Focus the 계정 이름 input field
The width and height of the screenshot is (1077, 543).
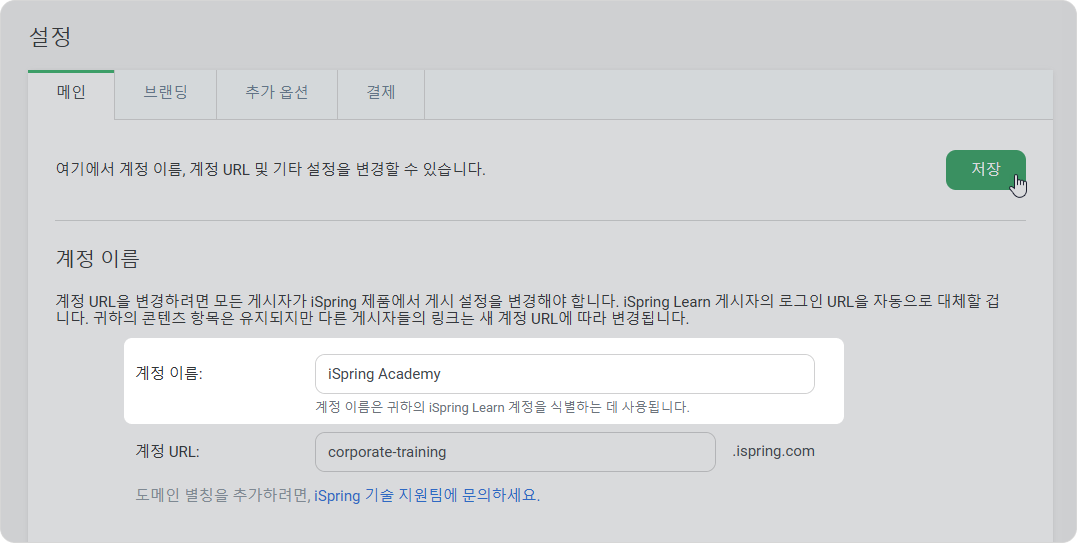(565, 374)
